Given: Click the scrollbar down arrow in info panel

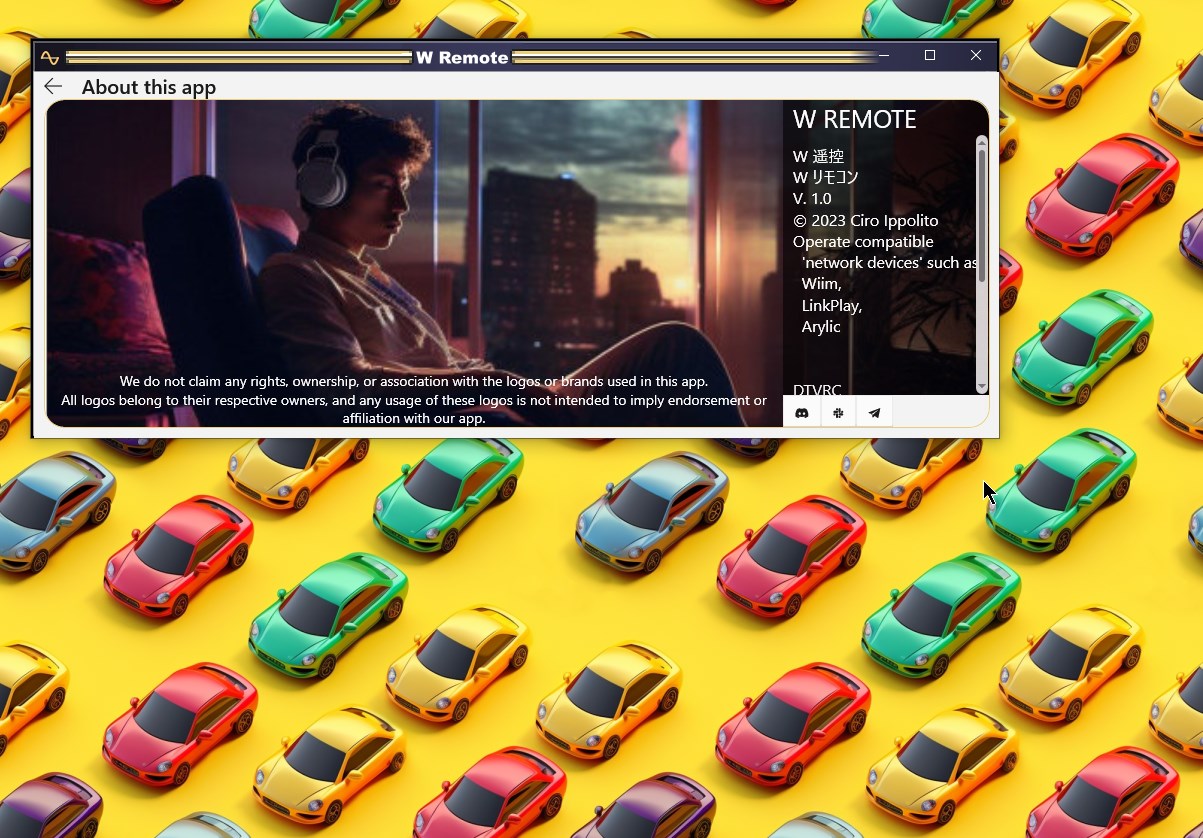Looking at the screenshot, I should click(981, 387).
